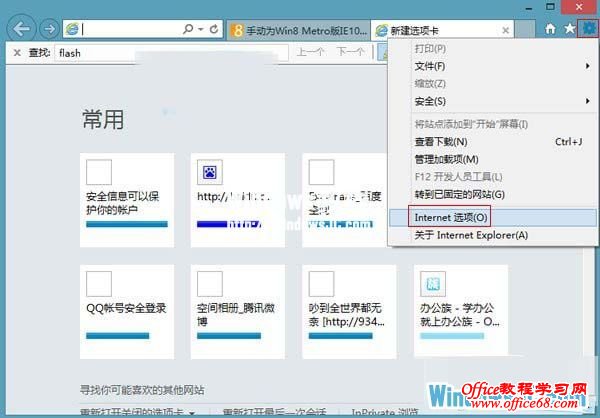The image size is (600, 418).
Task: Expand the 文件(F) submenu arrow
Action: click(587, 66)
